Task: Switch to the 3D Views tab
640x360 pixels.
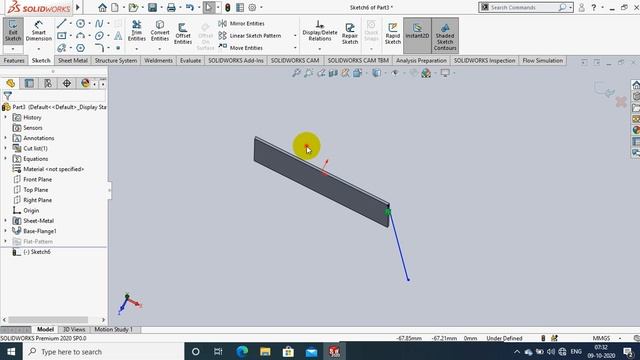Action: pos(74,329)
